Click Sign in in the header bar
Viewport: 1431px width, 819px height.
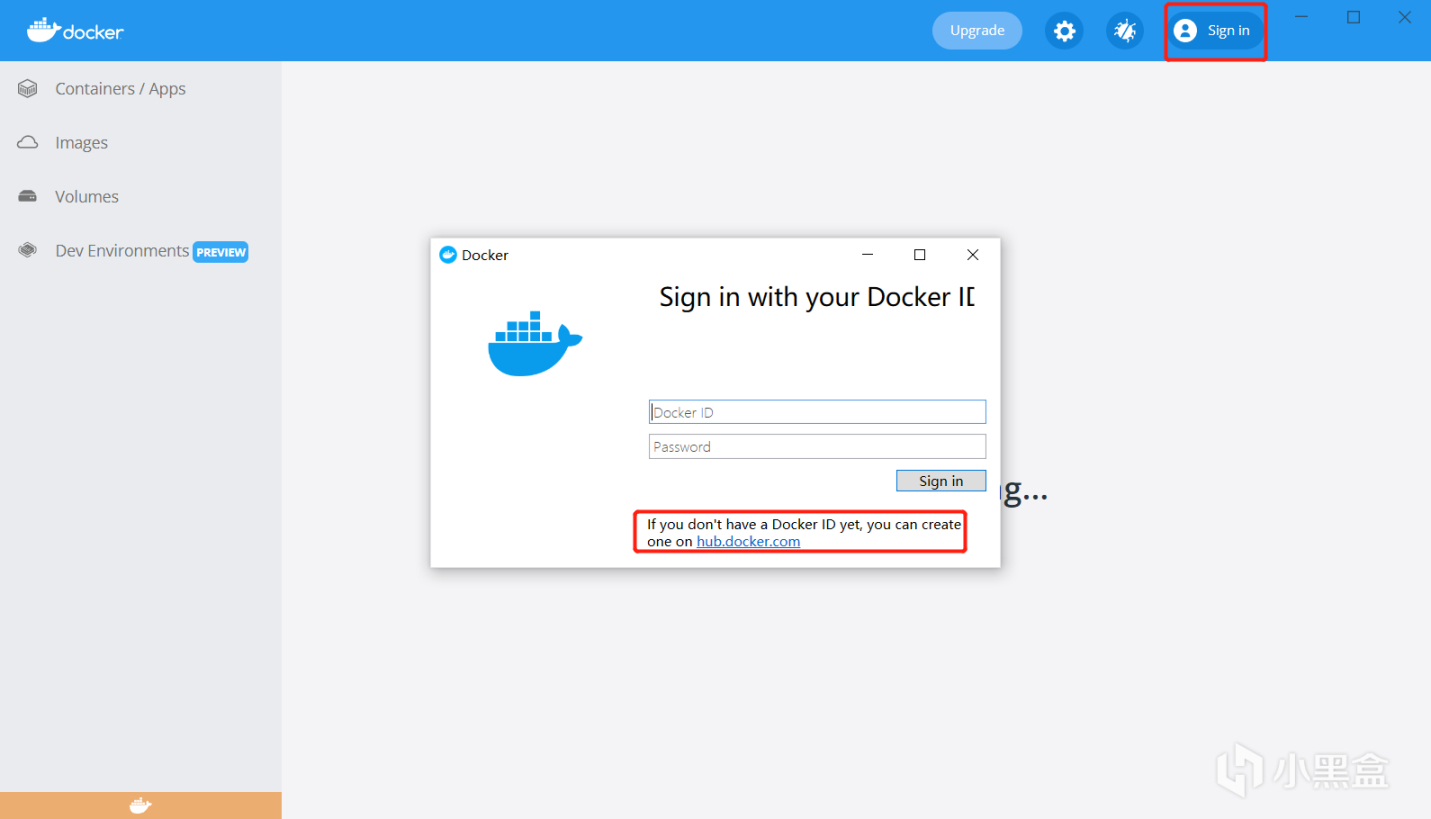tap(1215, 31)
